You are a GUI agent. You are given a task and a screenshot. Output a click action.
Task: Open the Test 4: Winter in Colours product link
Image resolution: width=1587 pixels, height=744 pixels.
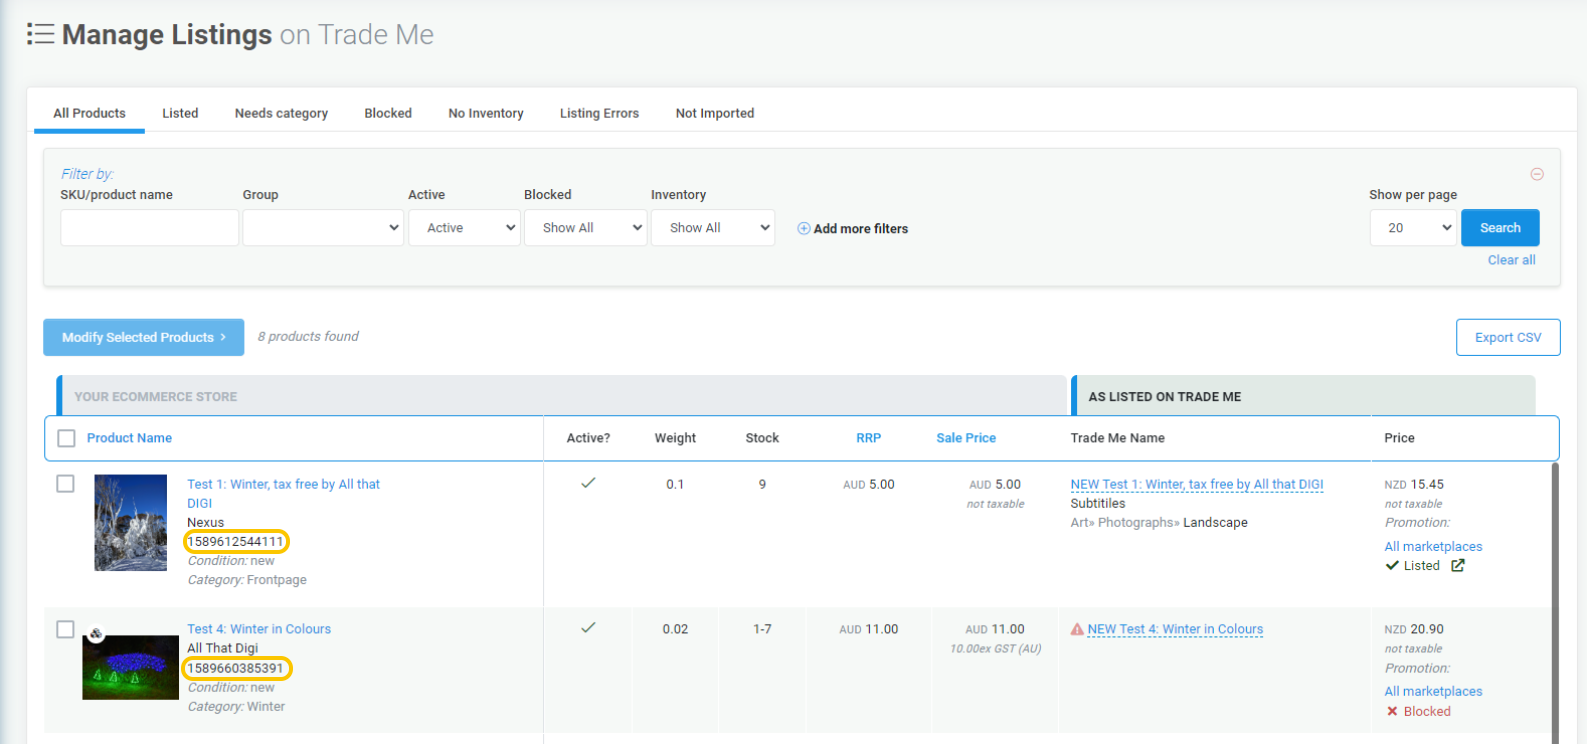click(x=259, y=629)
